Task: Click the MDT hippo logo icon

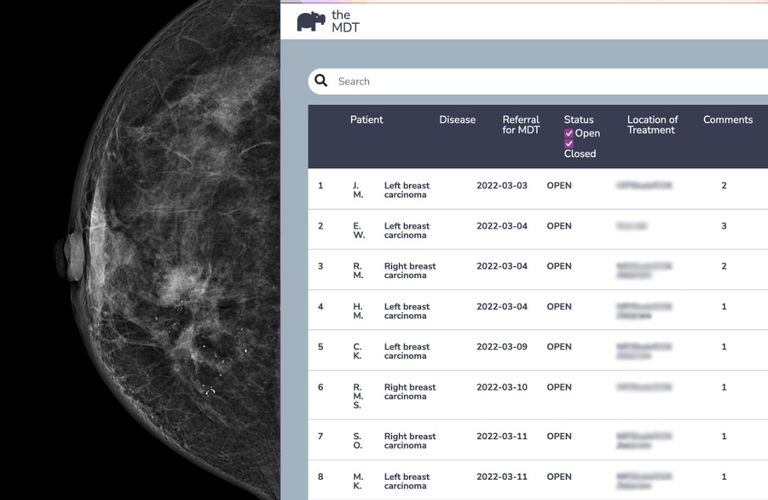Action: 311,22
